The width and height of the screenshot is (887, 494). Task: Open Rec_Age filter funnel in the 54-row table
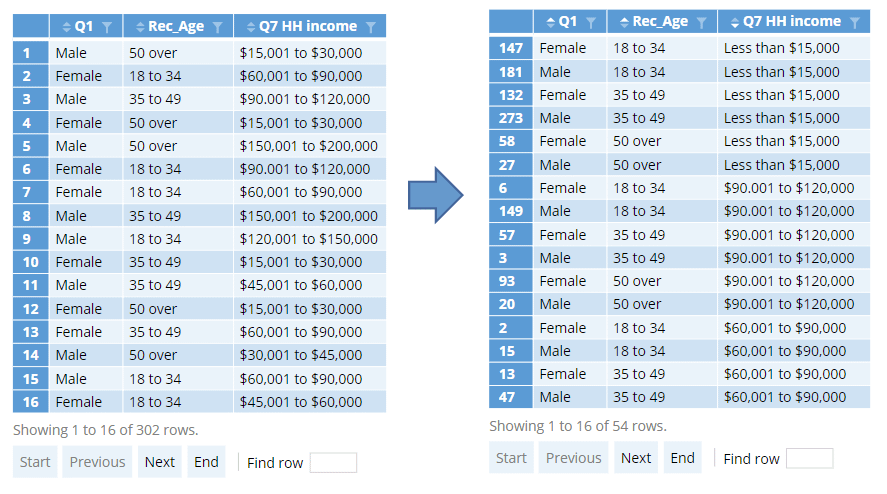(702, 22)
